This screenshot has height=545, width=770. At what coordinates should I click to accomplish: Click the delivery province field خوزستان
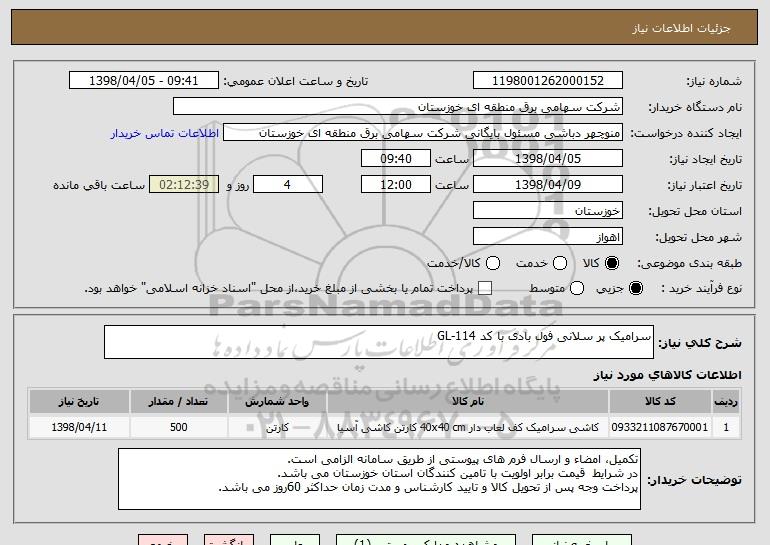(x=548, y=211)
